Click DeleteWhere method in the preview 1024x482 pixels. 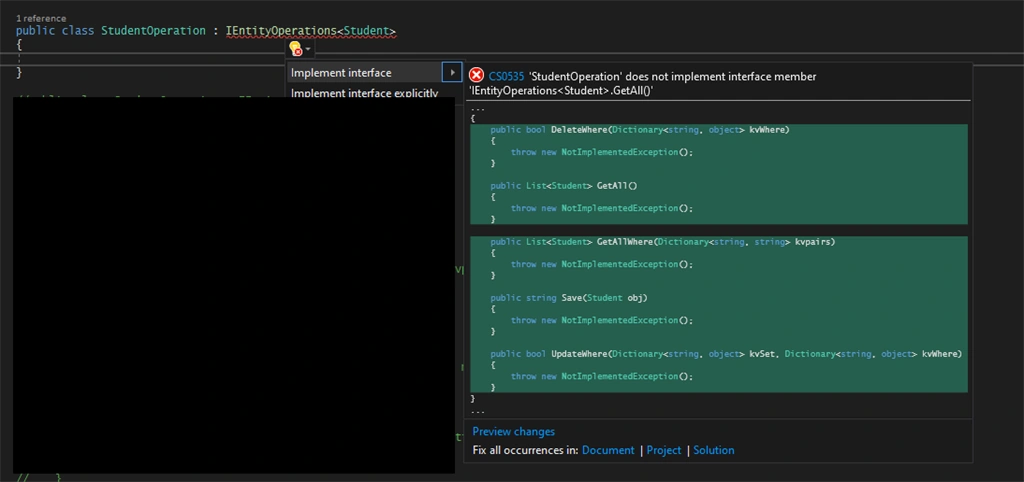point(579,130)
